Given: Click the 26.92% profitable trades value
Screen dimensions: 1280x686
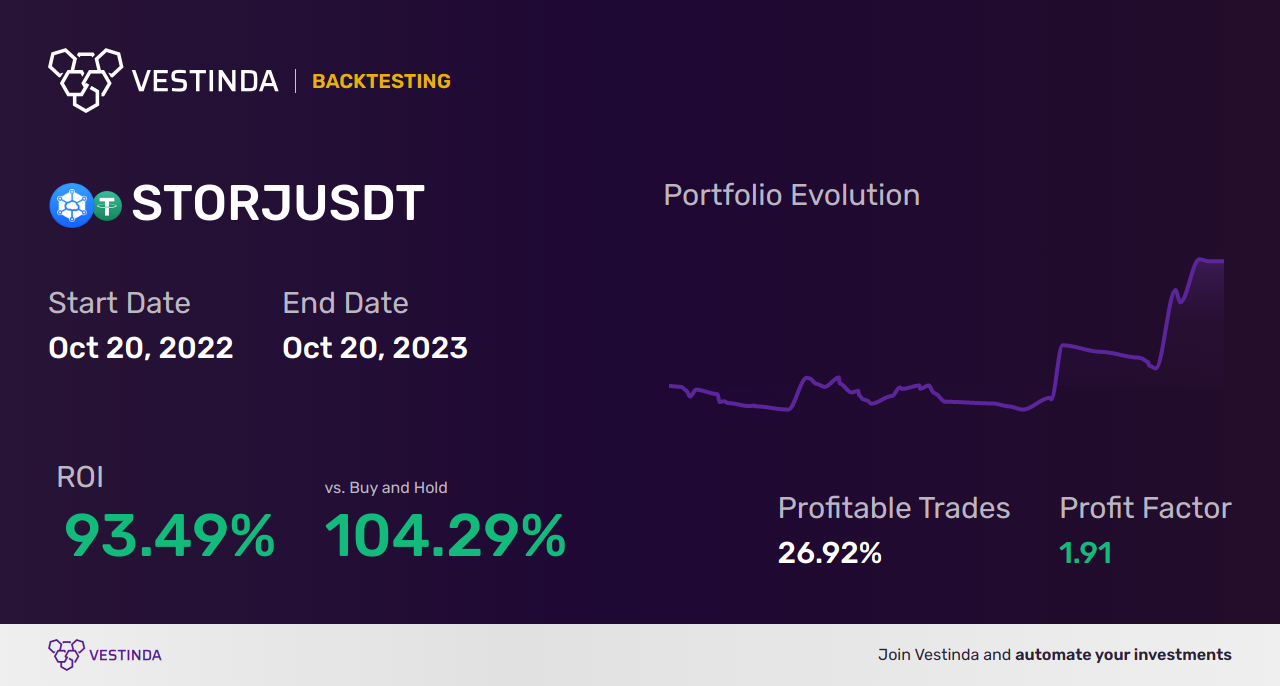Looking at the screenshot, I should pyautogui.click(x=829, y=553).
